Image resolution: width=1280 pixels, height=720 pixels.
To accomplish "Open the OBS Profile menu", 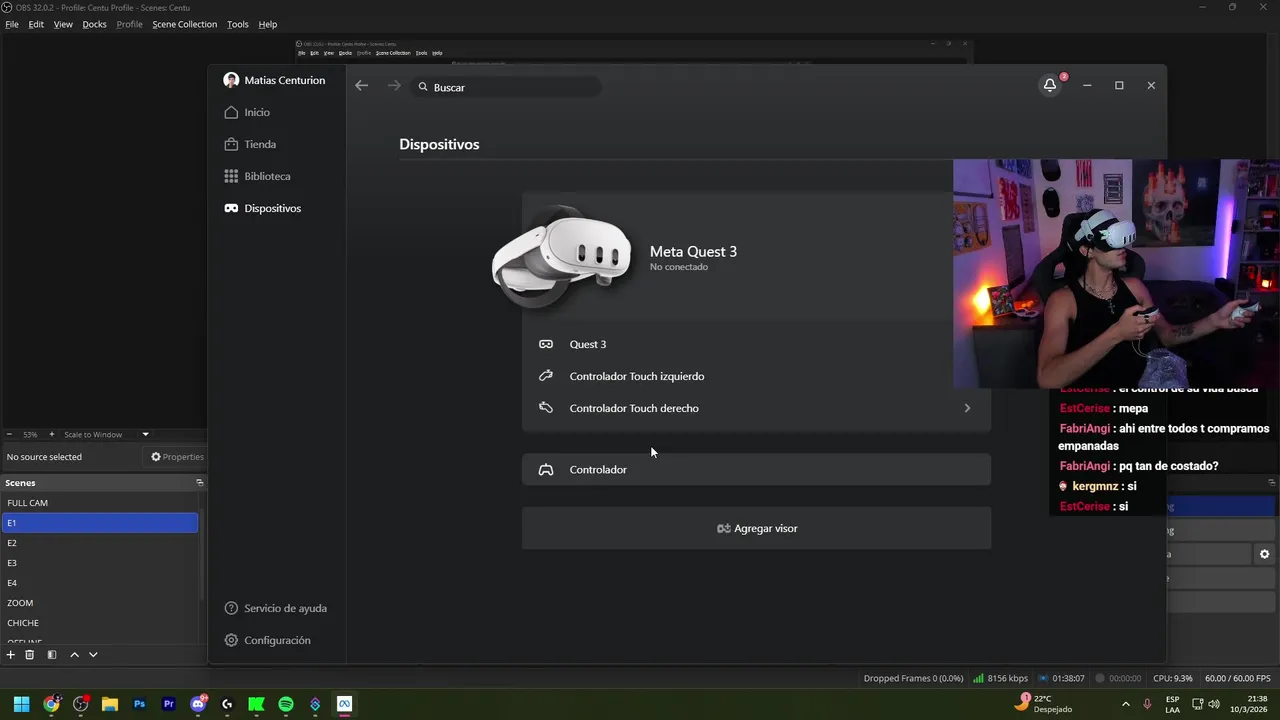I will click(130, 24).
